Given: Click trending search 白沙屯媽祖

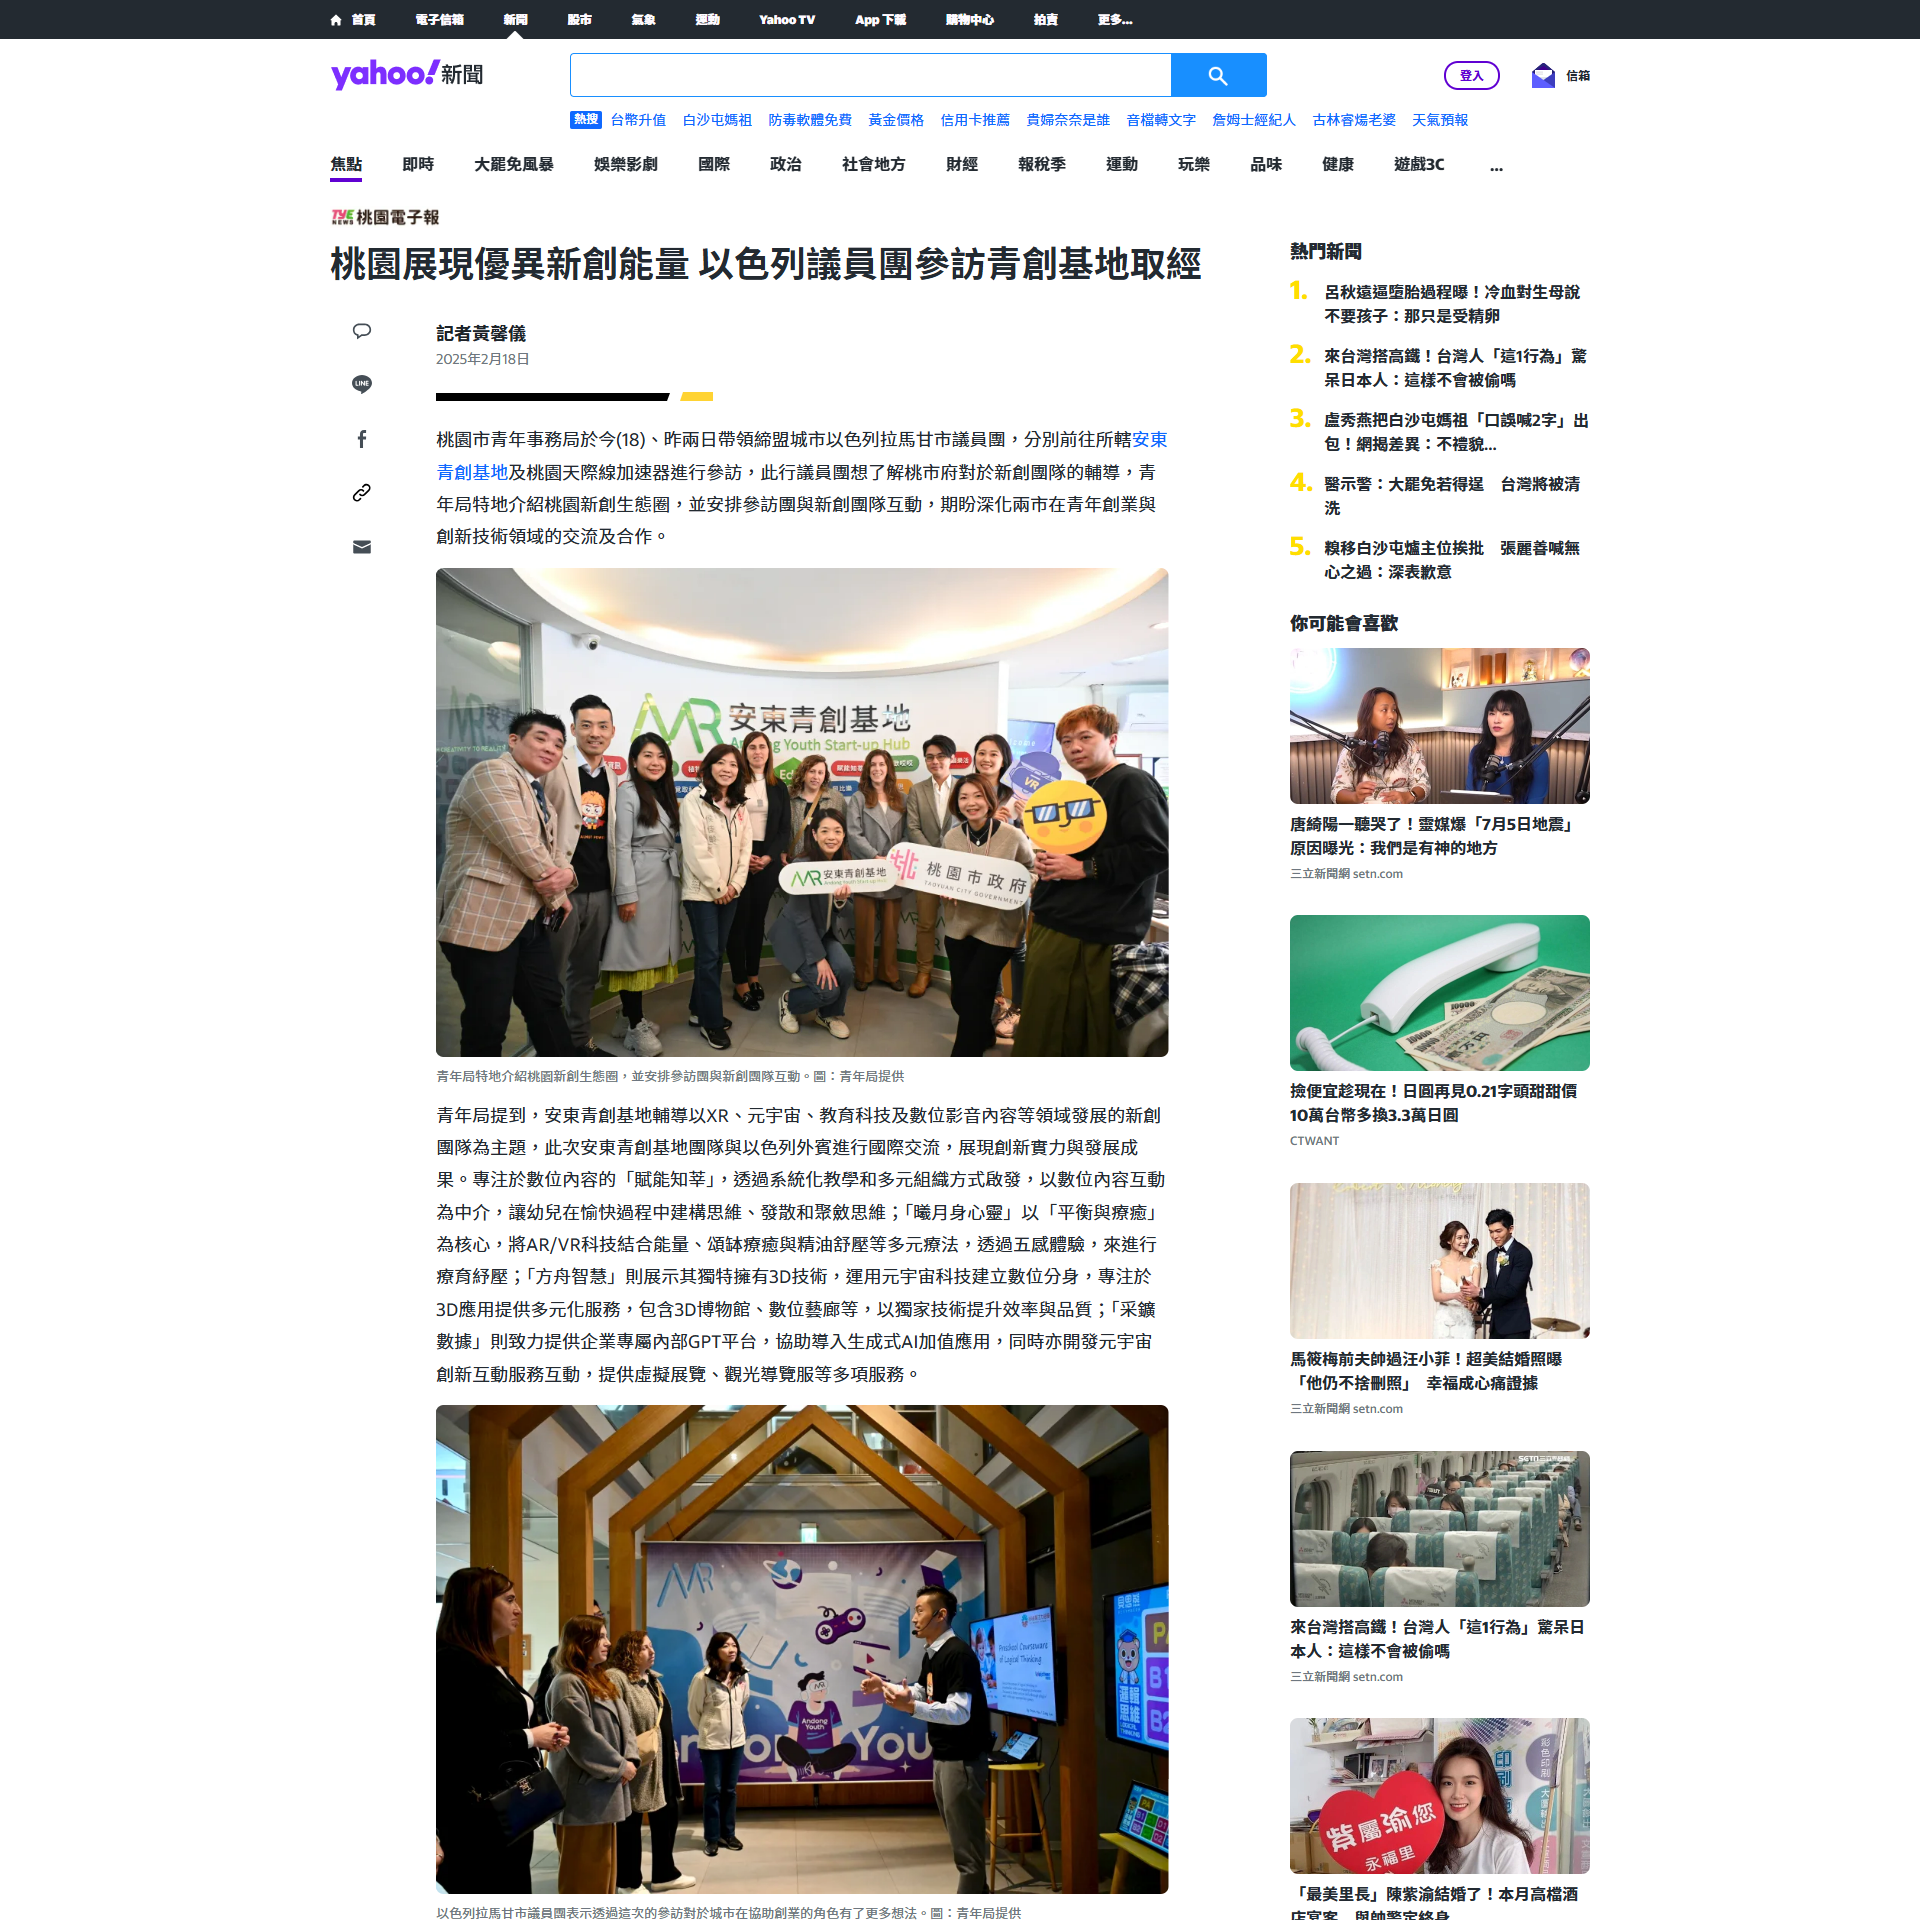Looking at the screenshot, I should point(717,120).
